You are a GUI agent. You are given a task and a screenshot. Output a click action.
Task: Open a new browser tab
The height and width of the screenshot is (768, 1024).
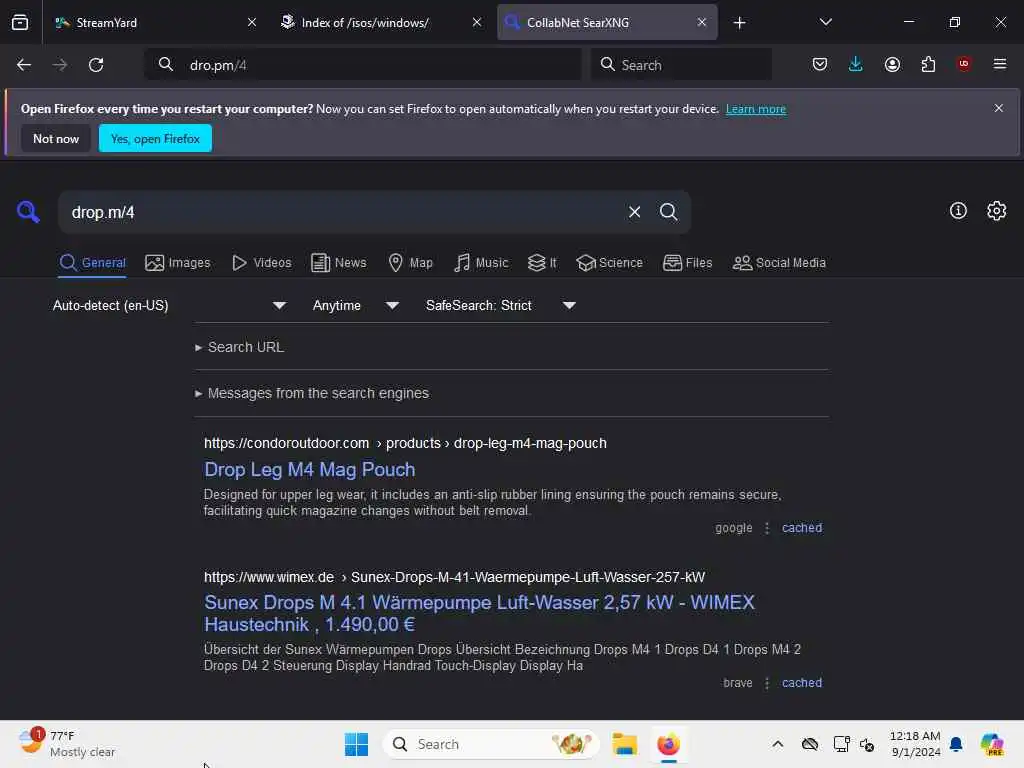tap(739, 23)
